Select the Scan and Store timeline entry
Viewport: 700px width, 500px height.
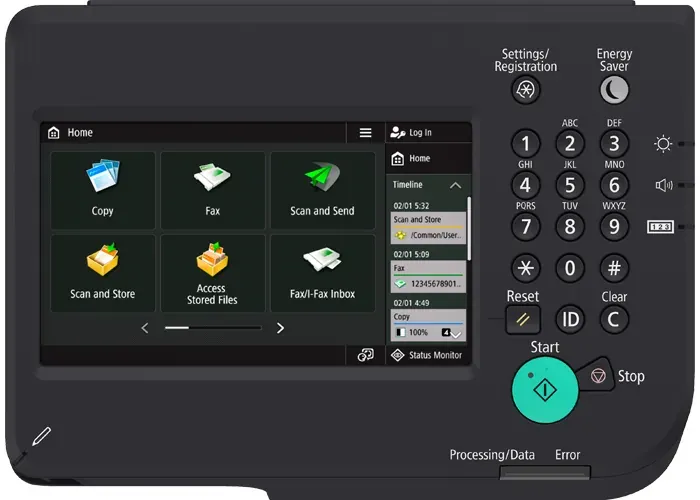[428, 228]
